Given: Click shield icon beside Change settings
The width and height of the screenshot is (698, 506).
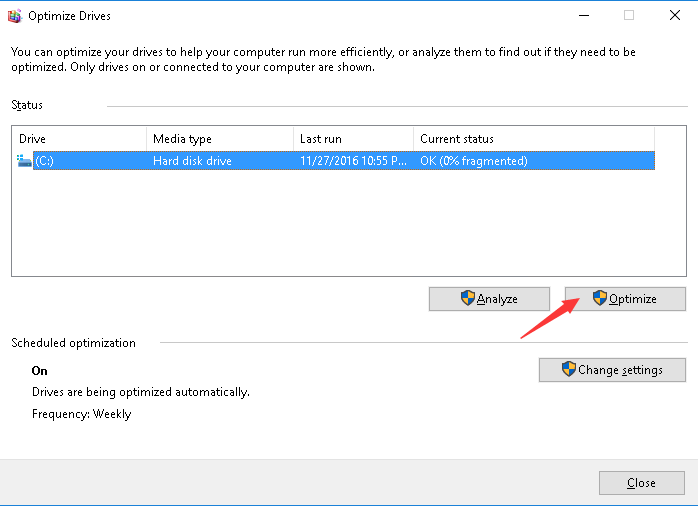Looking at the screenshot, I should [569, 370].
